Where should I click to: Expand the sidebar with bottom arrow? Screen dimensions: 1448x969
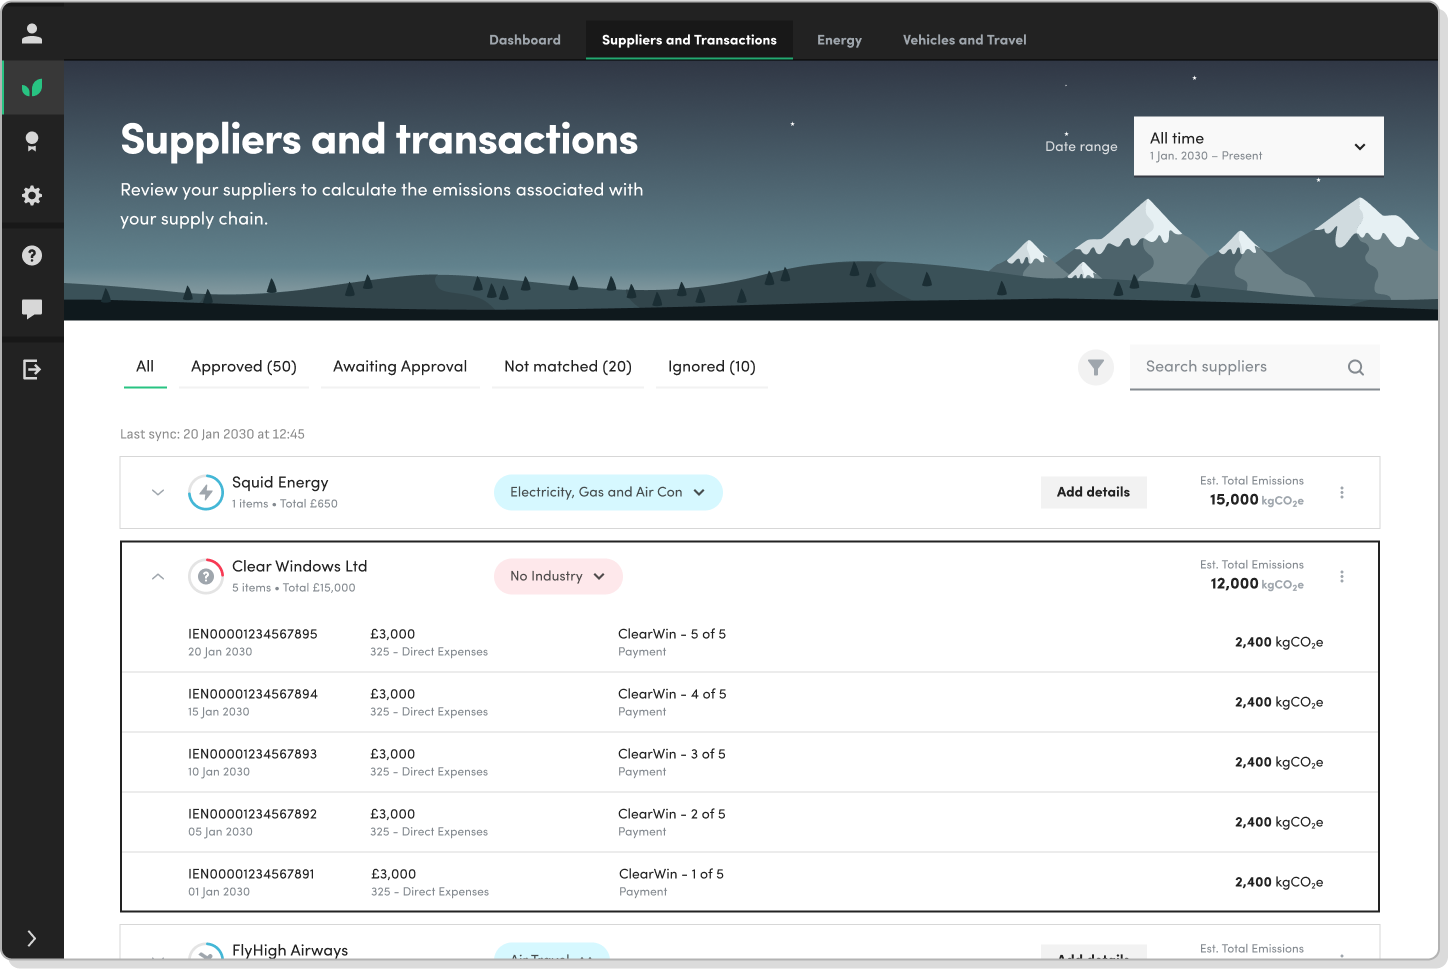click(x=32, y=938)
